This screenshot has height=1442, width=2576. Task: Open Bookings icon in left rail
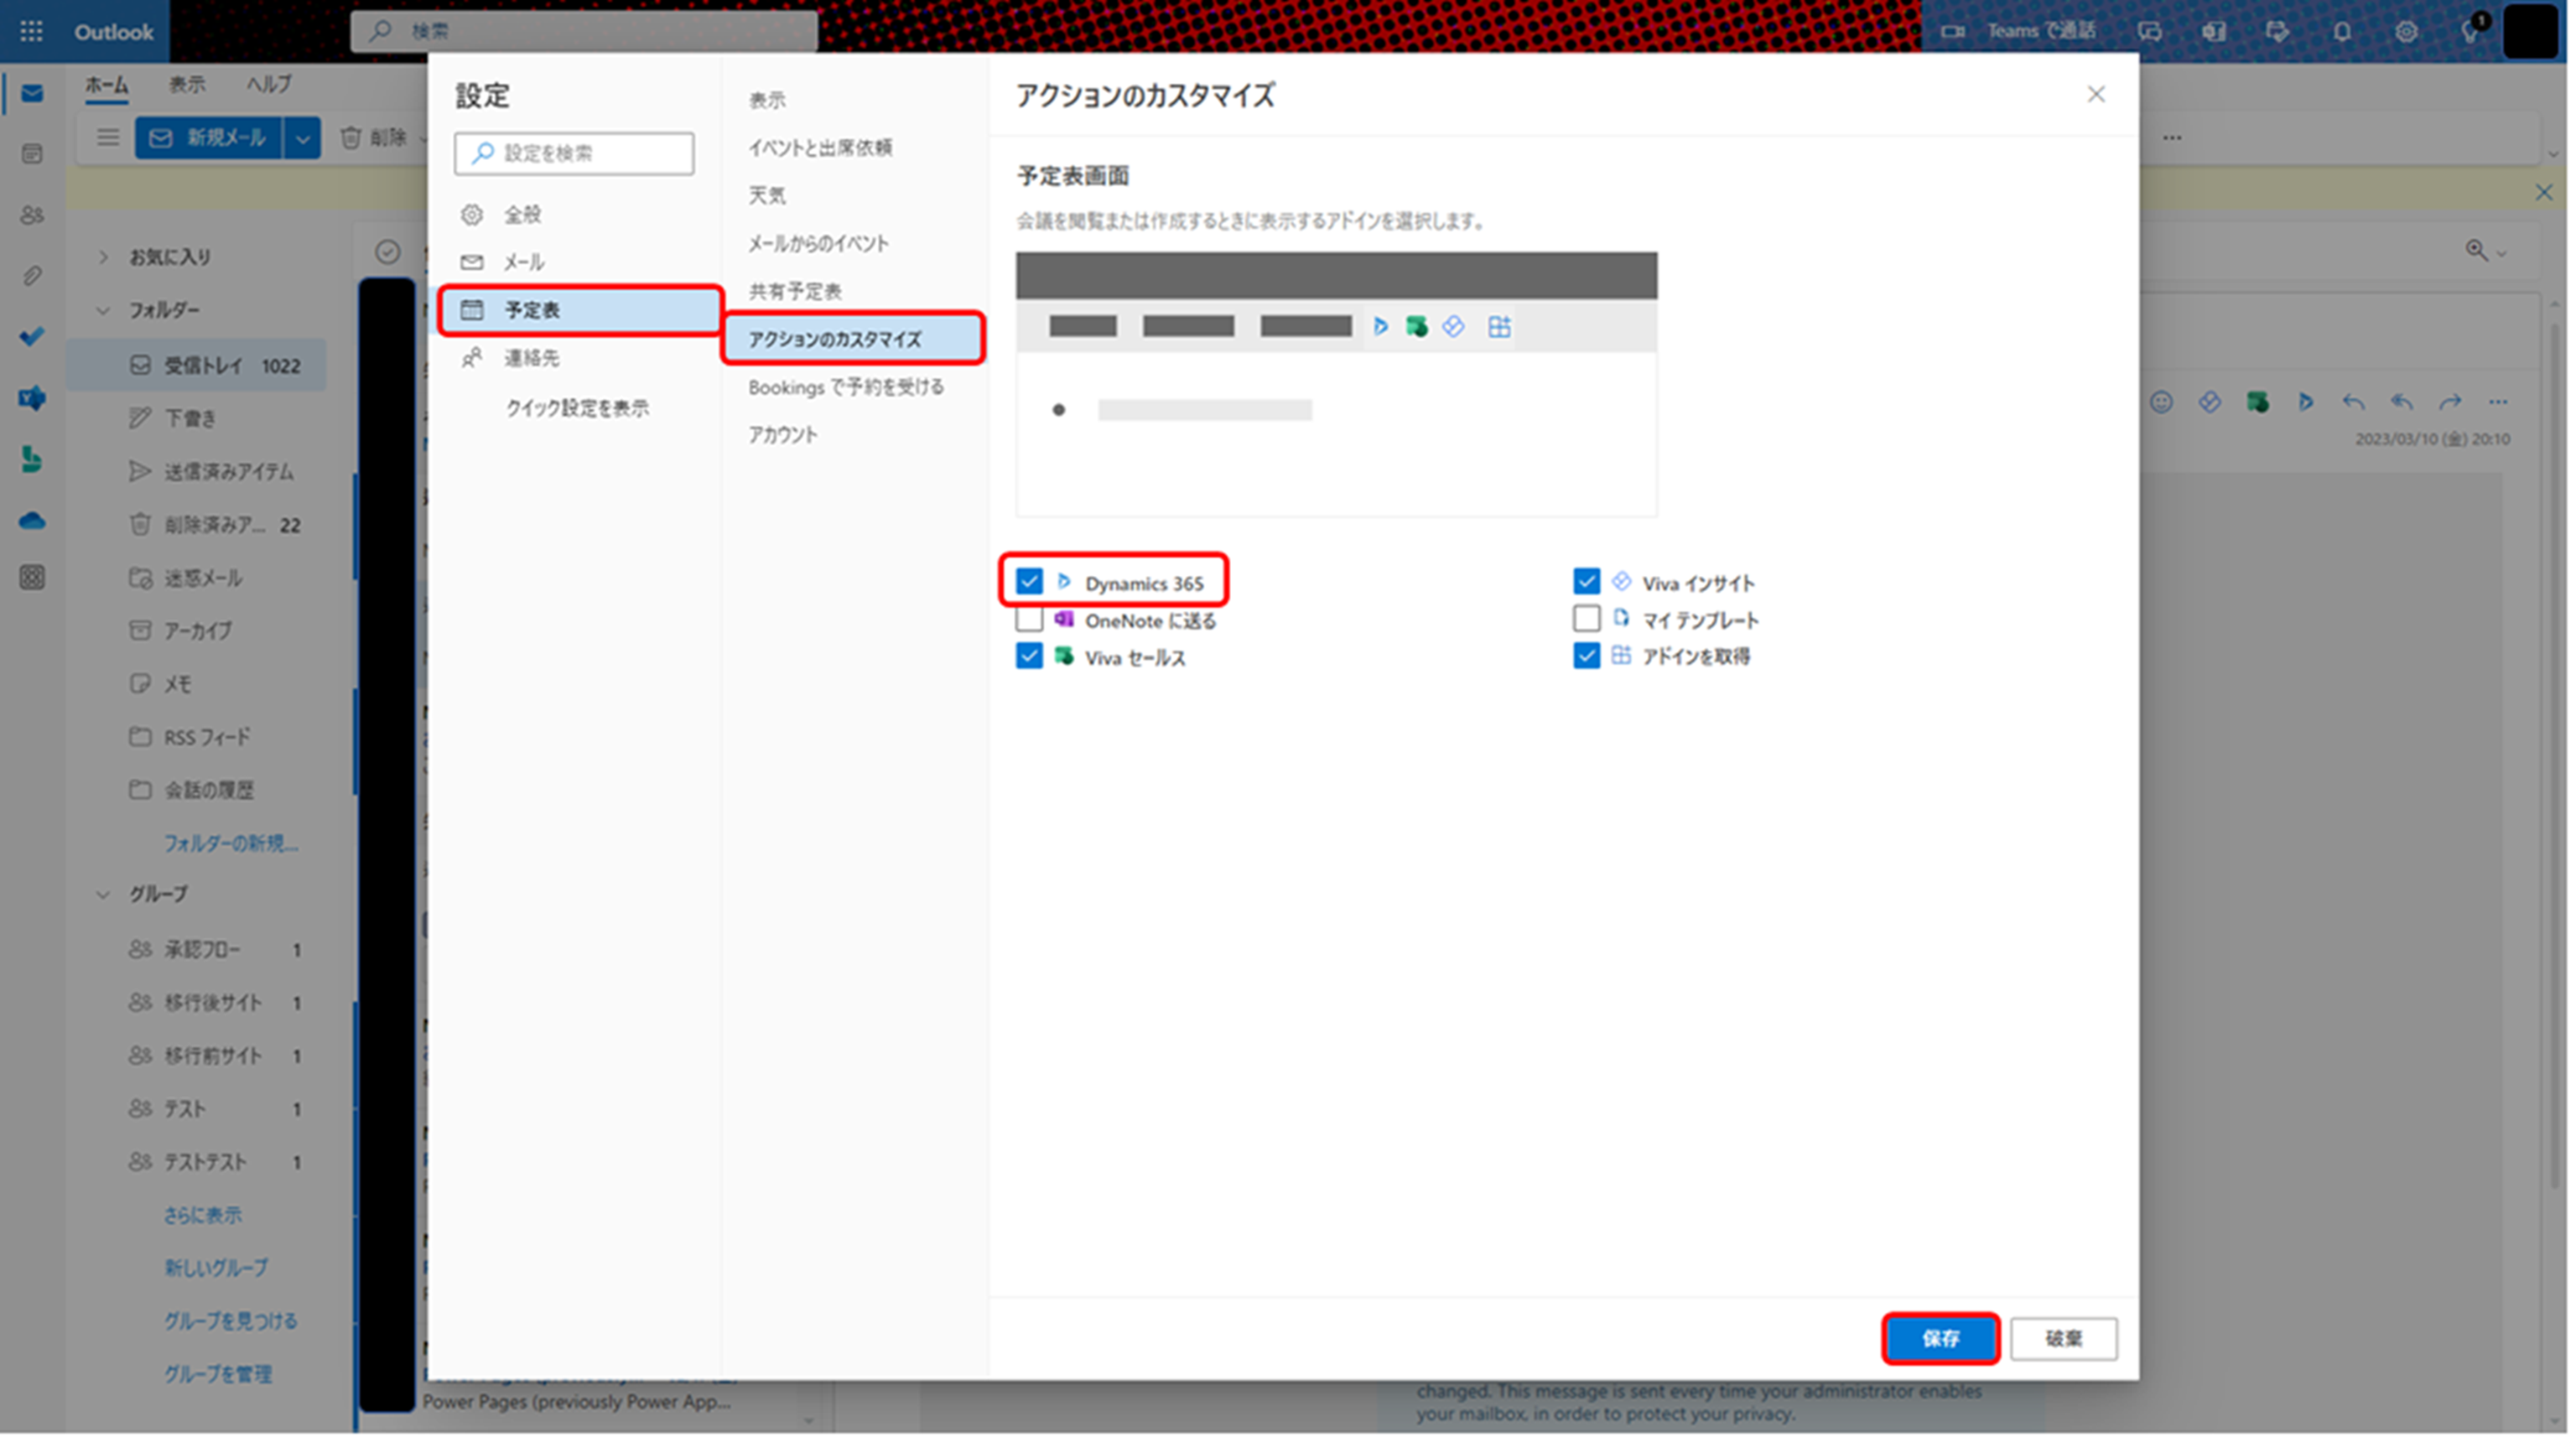pyautogui.click(x=32, y=459)
